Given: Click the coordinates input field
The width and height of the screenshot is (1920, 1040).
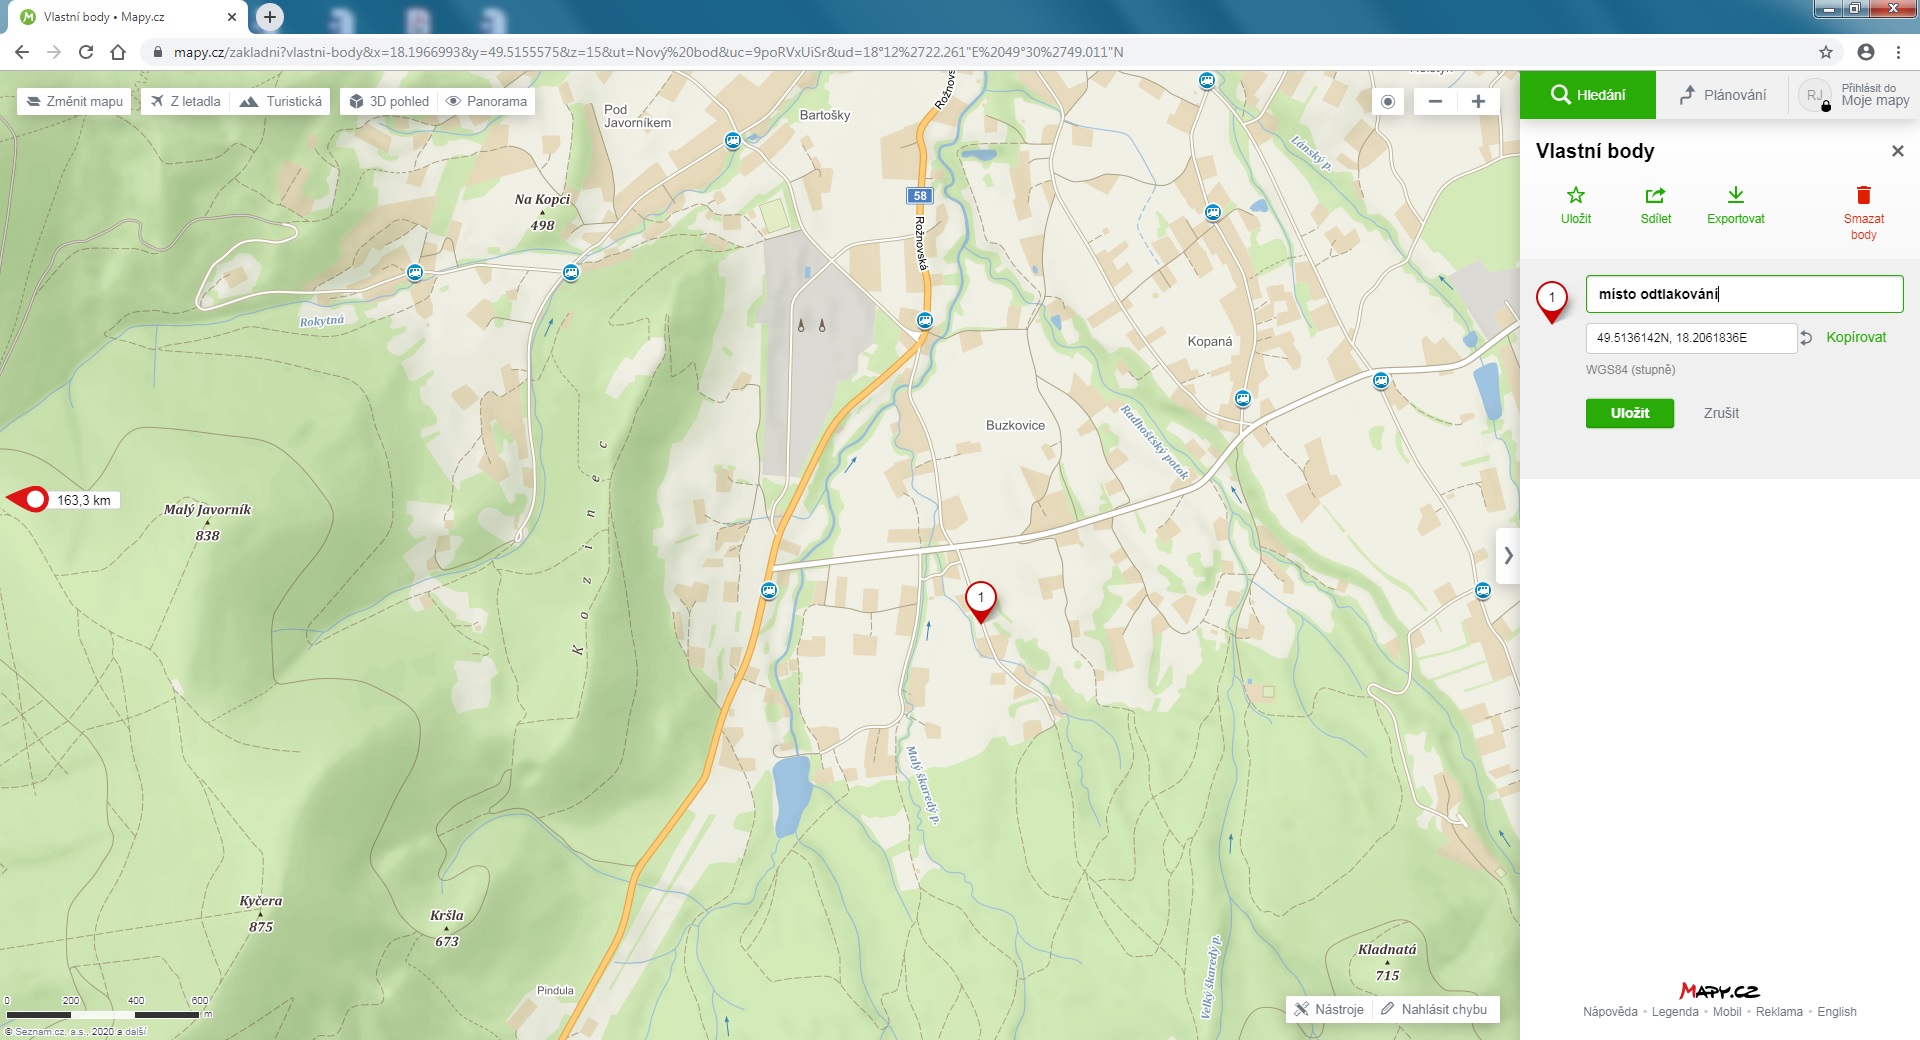Looking at the screenshot, I should point(1691,338).
